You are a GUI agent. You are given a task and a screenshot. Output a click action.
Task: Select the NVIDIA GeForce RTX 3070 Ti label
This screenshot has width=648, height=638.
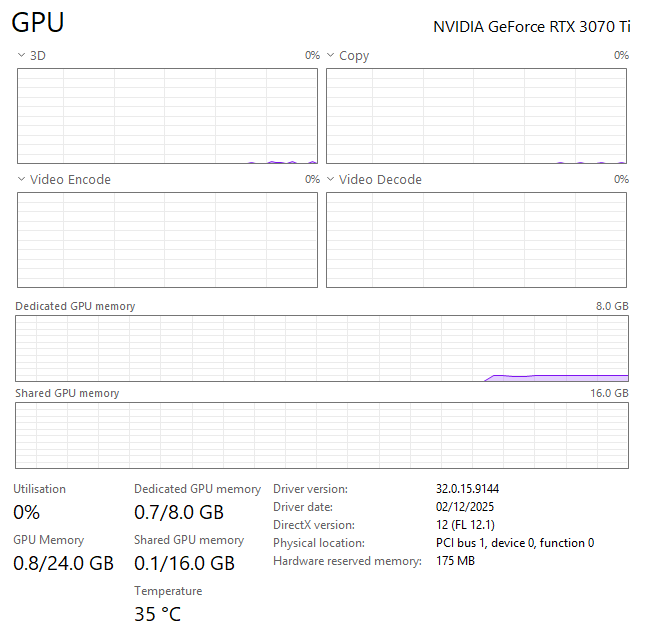tap(531, 27)
